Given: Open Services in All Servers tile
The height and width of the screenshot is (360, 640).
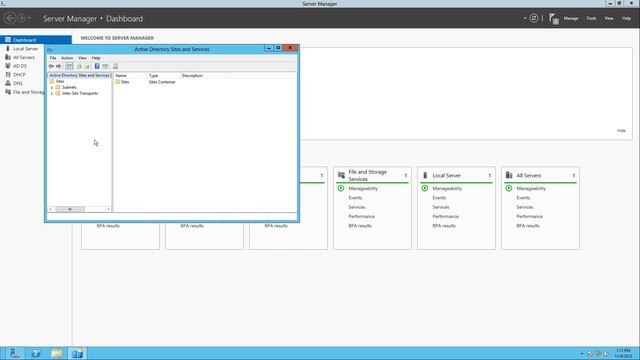Looking at the screenshot, I should pyautogui.click(x=525, y=207).
